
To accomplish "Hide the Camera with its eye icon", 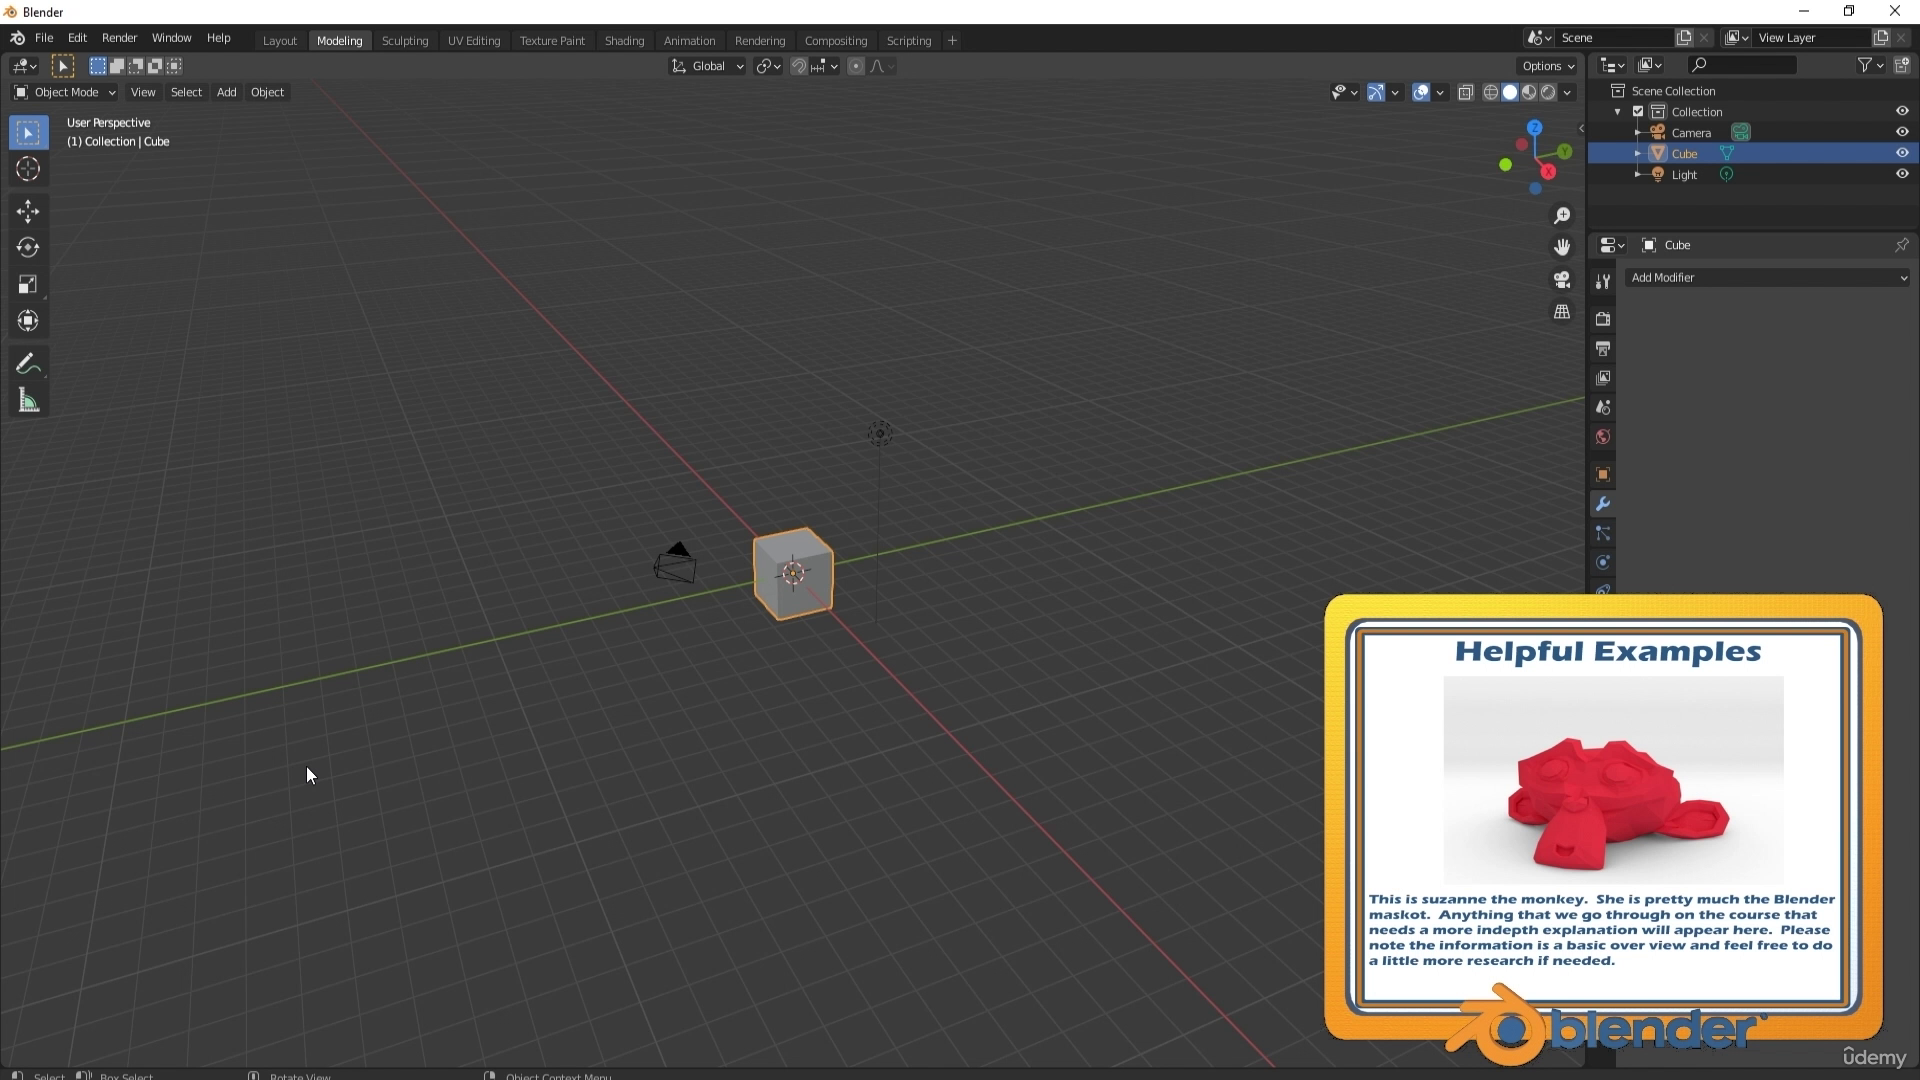I will 1902,132.
